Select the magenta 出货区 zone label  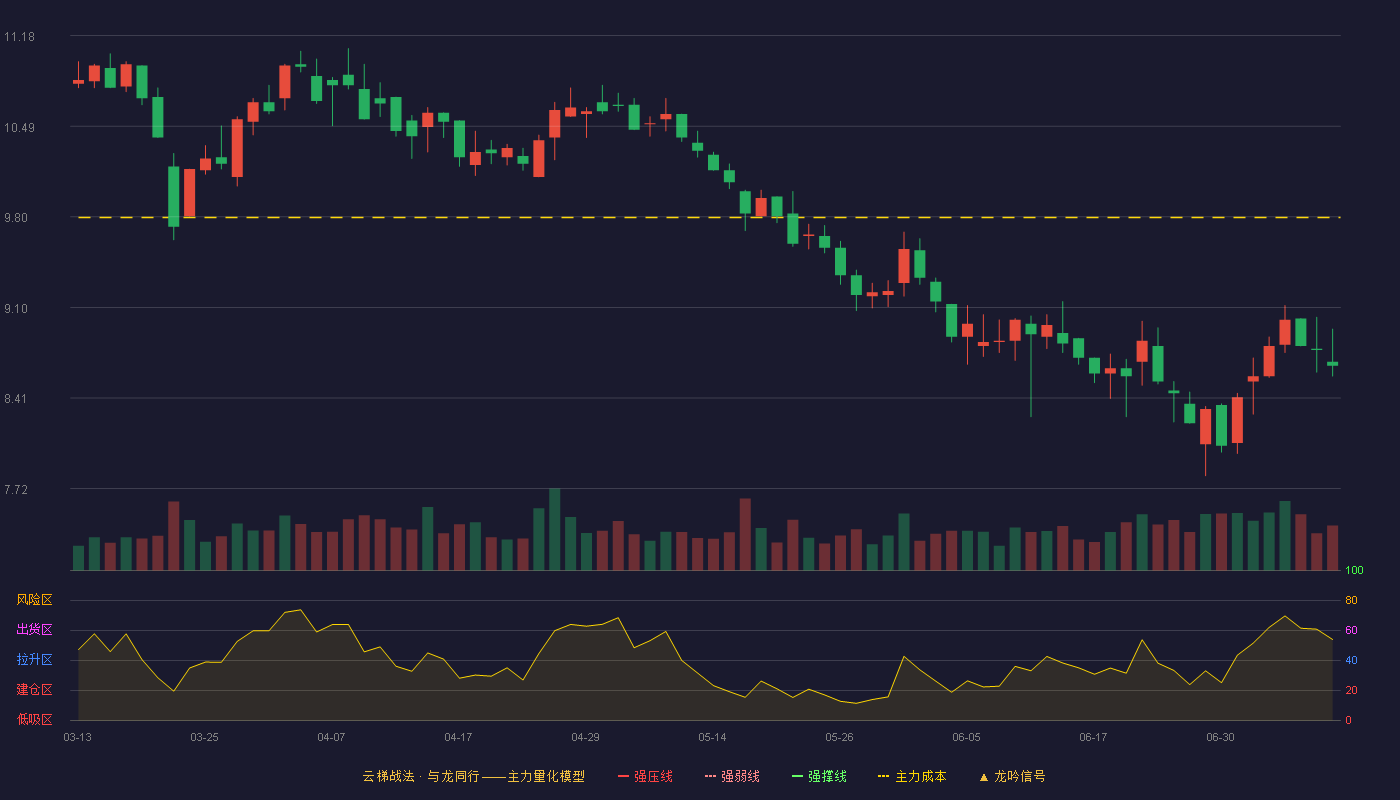click(34, 630)
